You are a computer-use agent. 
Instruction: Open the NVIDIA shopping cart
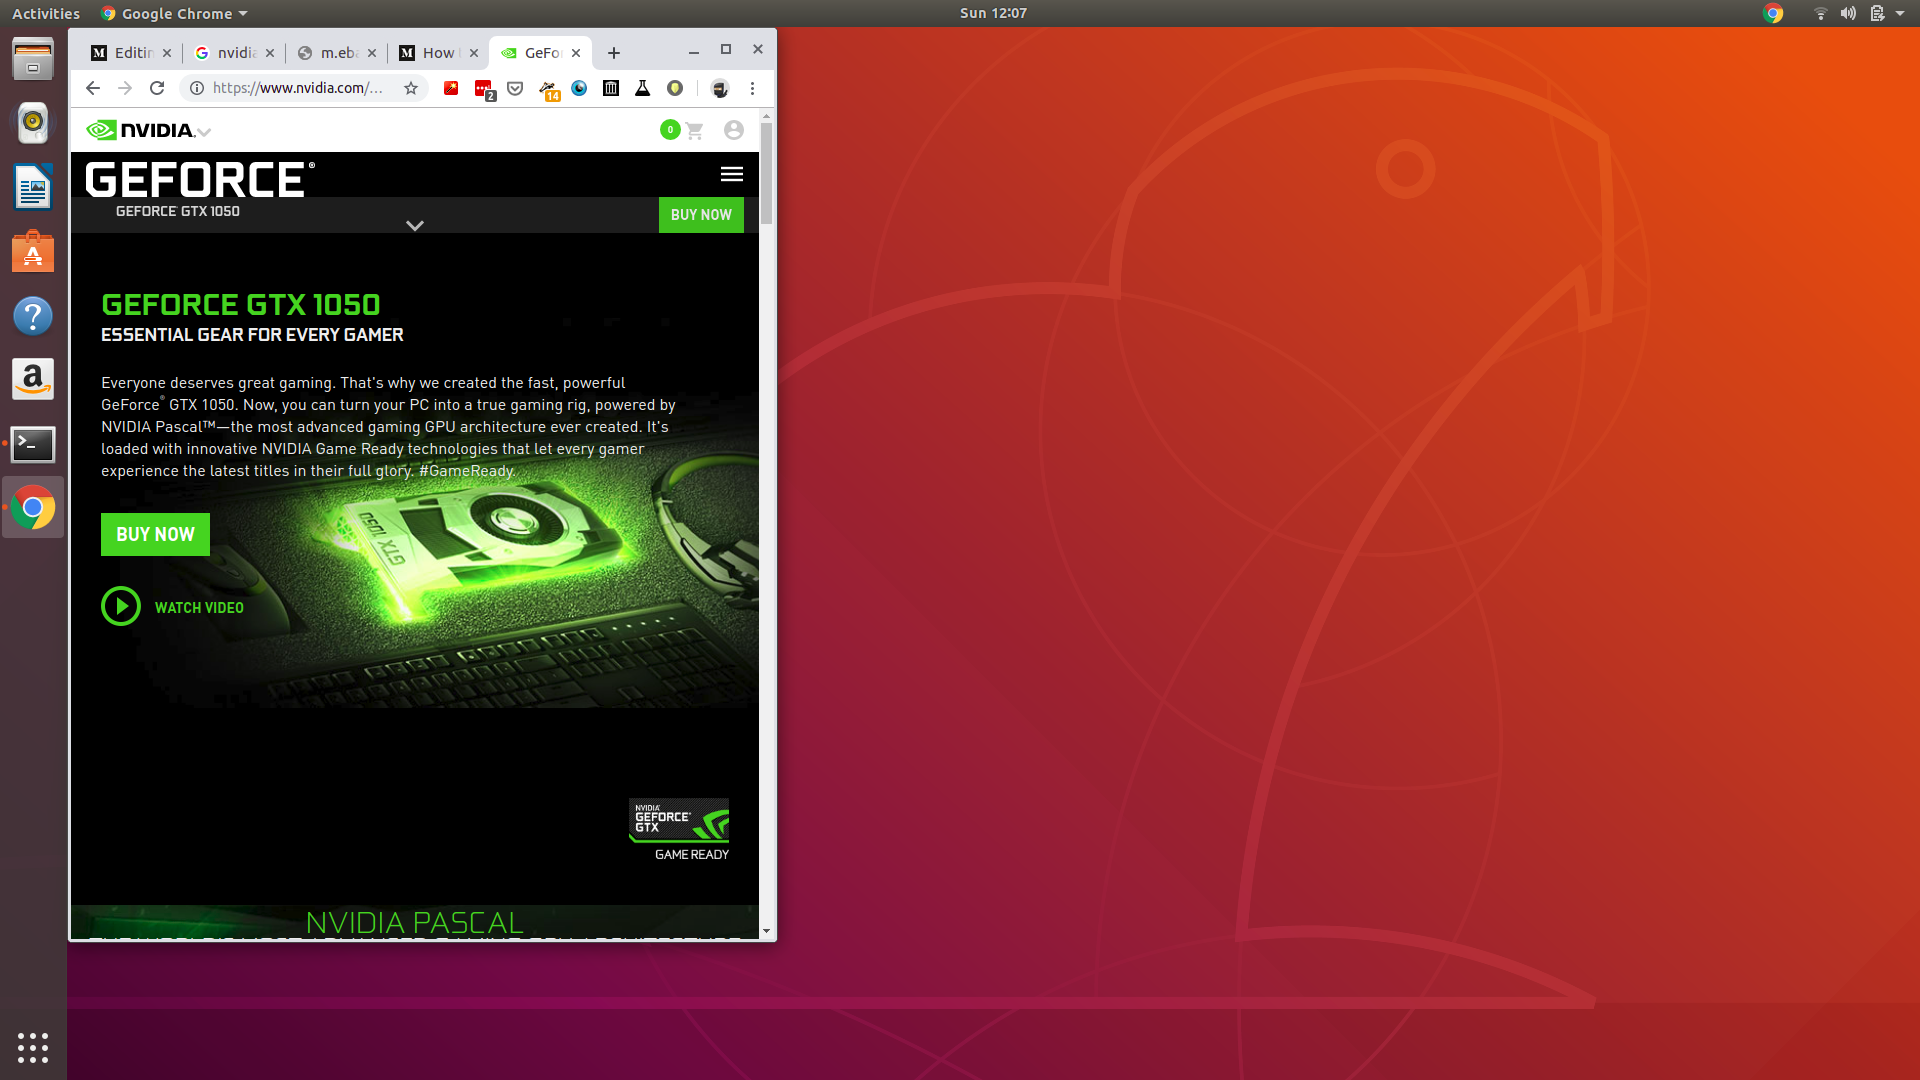[x=695, y=130]
